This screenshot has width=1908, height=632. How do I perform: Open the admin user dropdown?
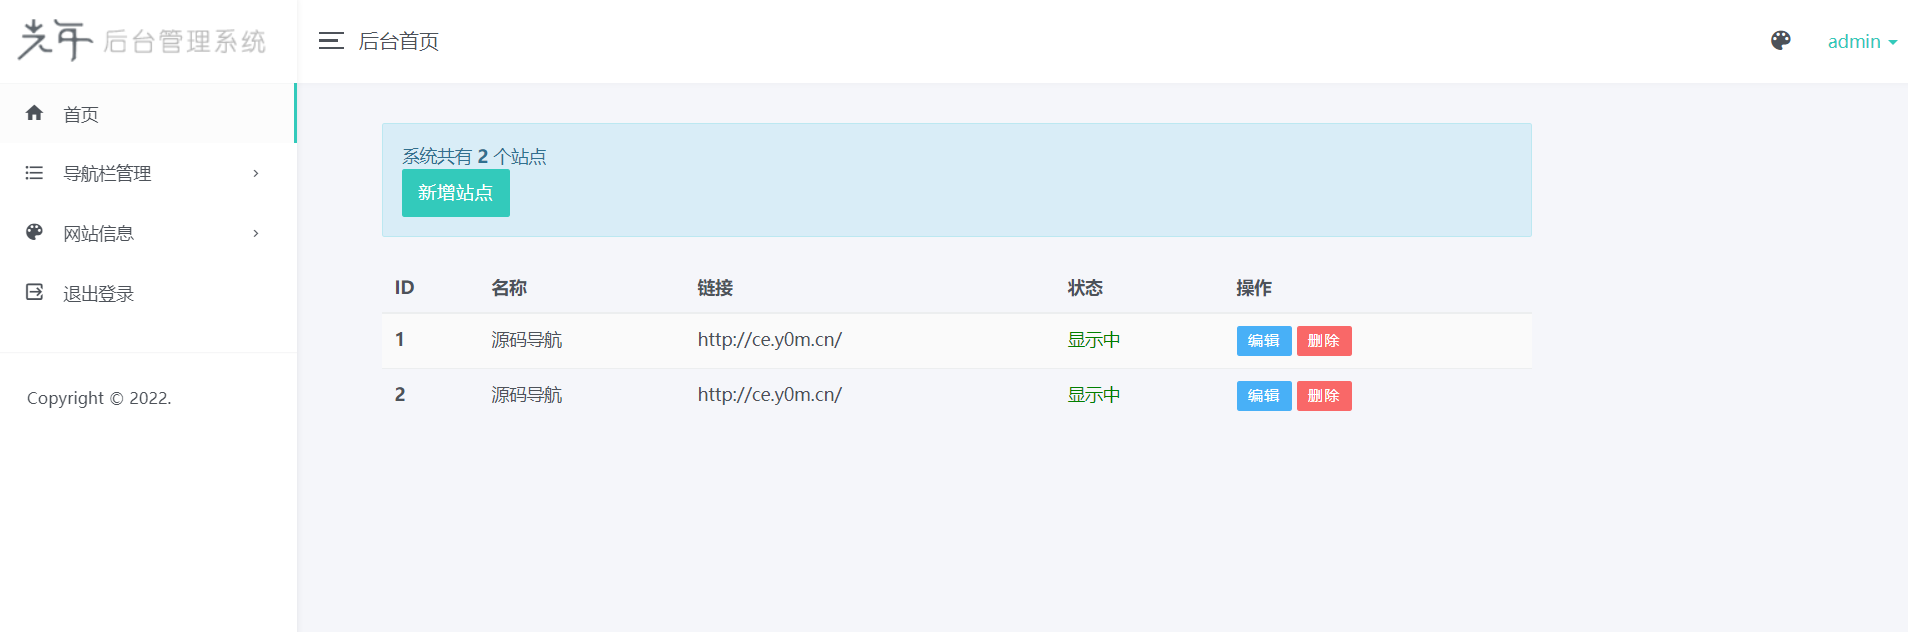click(x=1861, y=41)
